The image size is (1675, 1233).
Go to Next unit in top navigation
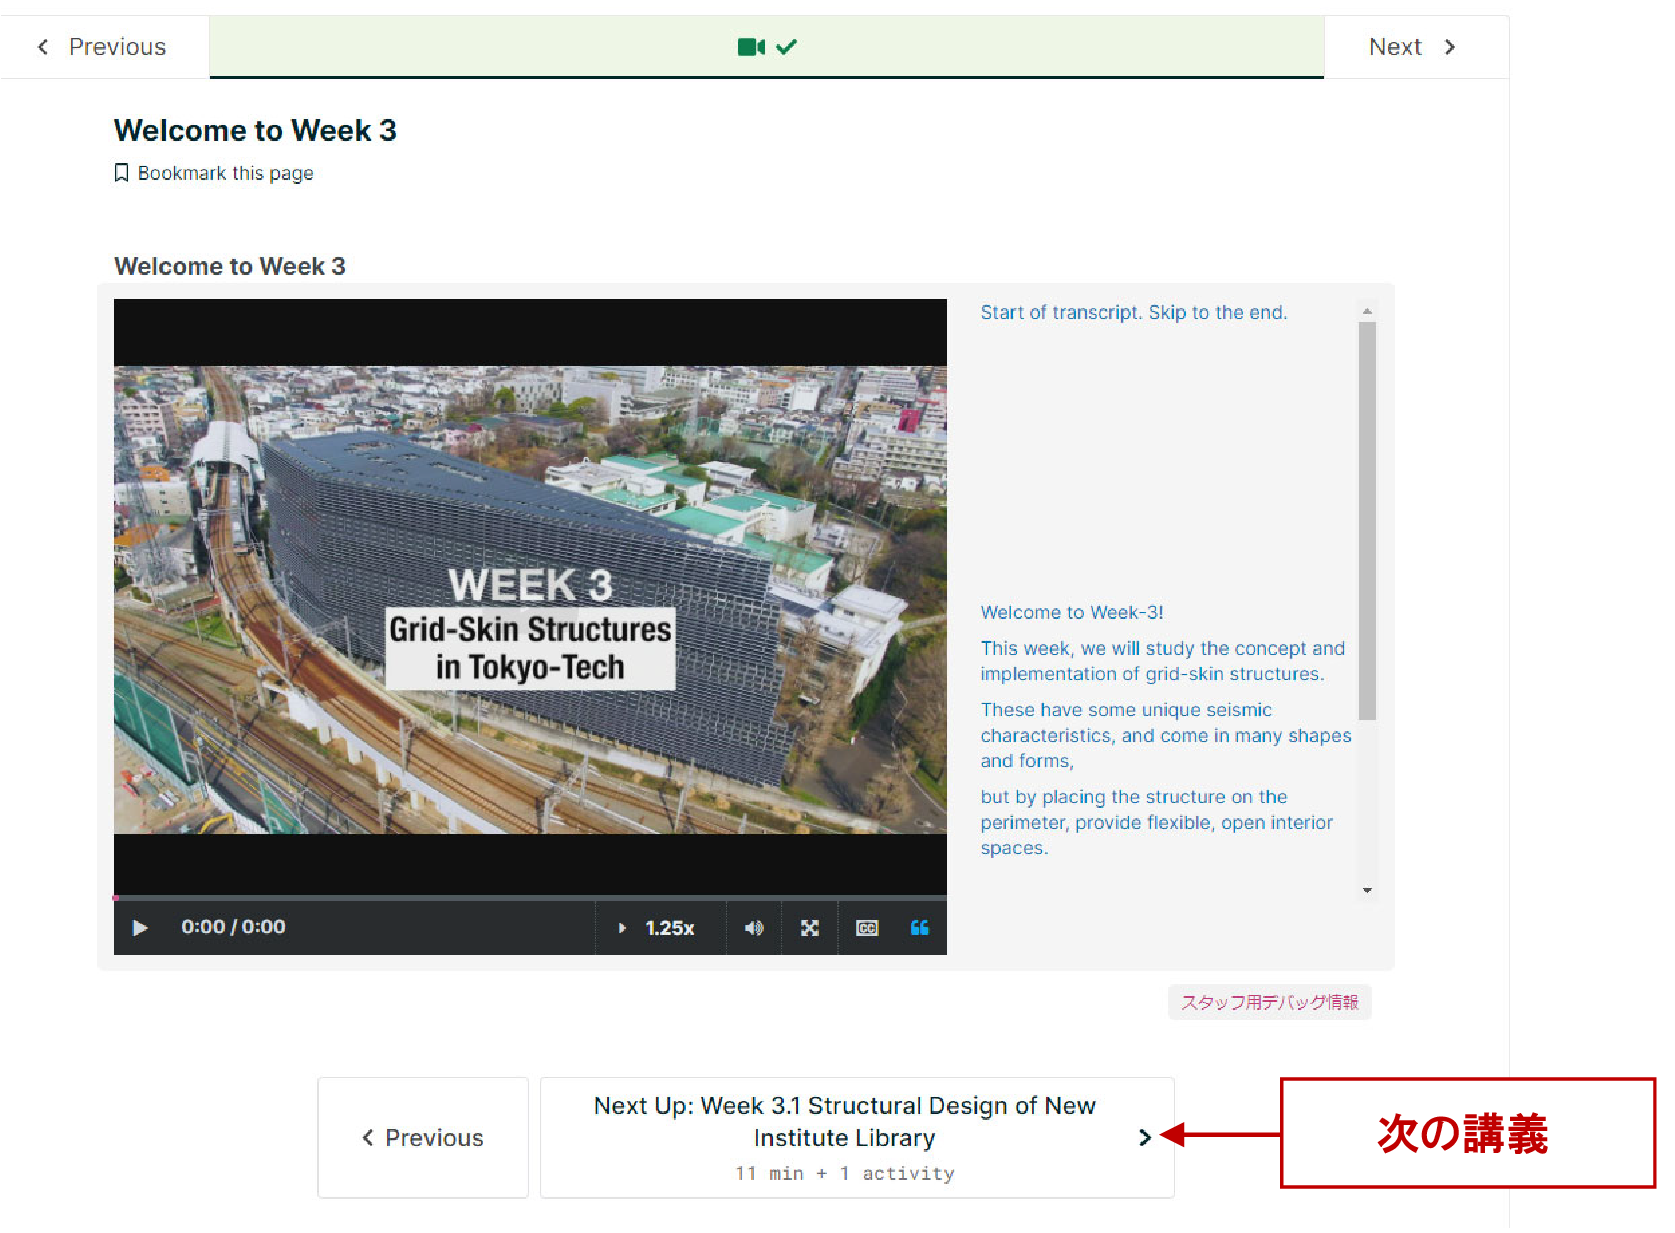[x=1415, y=47]
